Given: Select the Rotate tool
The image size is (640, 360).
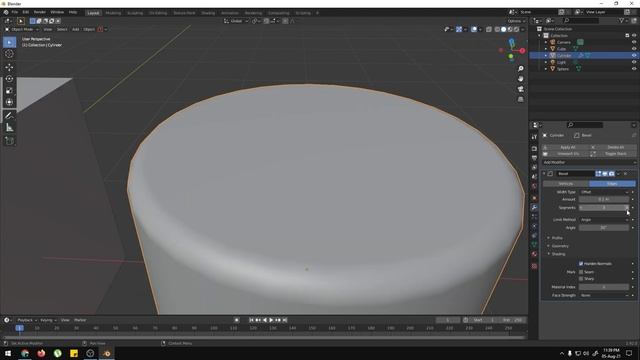Looking at the screenshot, I should pos(9,79).
